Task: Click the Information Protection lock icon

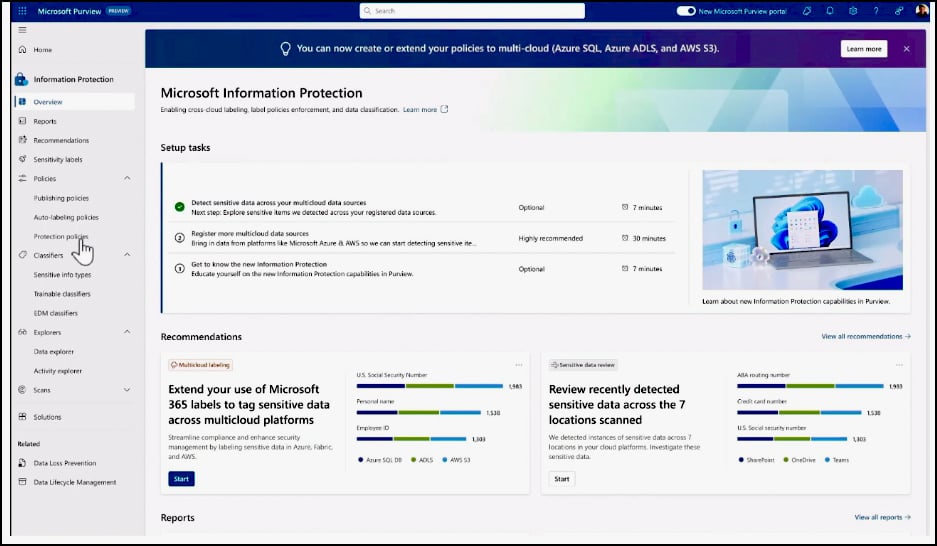Action: point(21,79)
